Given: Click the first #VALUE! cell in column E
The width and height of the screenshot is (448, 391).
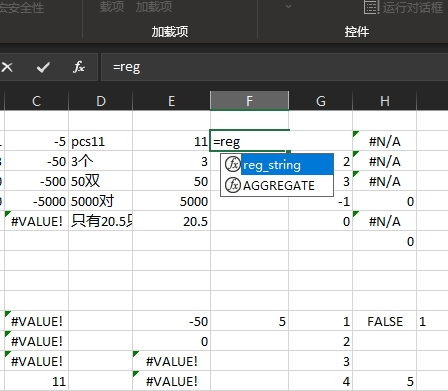Looking at the screenshot, I should (x=171, y=361).
